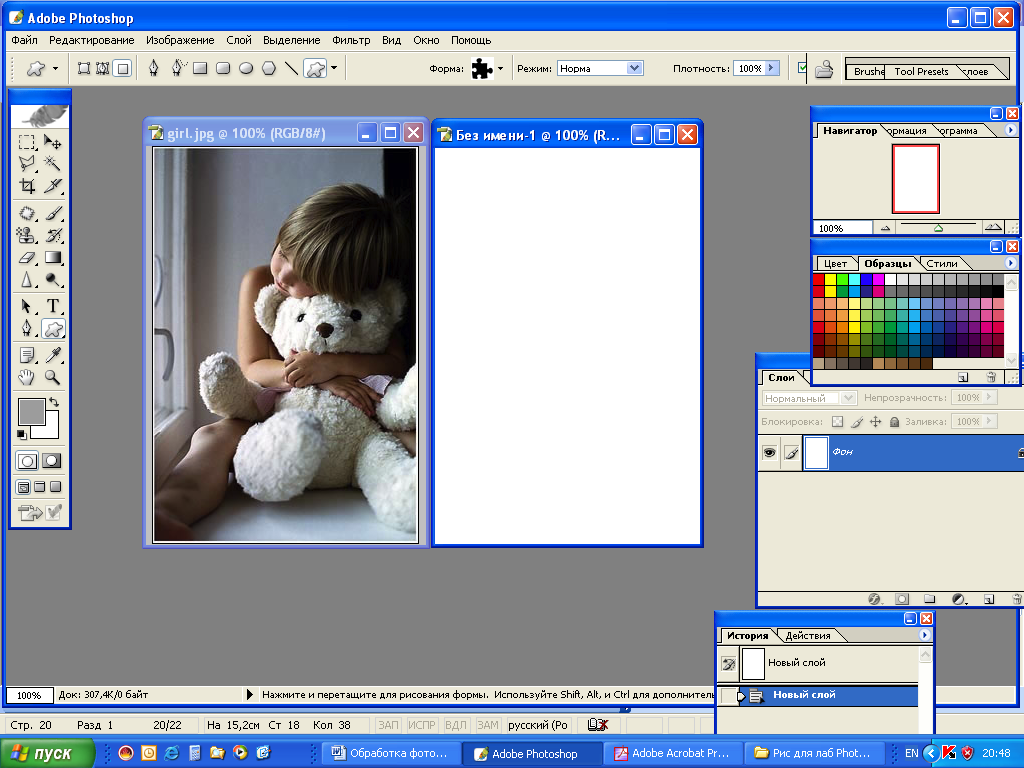Select the Rectangular Marquee tool
The width and height of the screenshot is (1024, 768).
27,142
